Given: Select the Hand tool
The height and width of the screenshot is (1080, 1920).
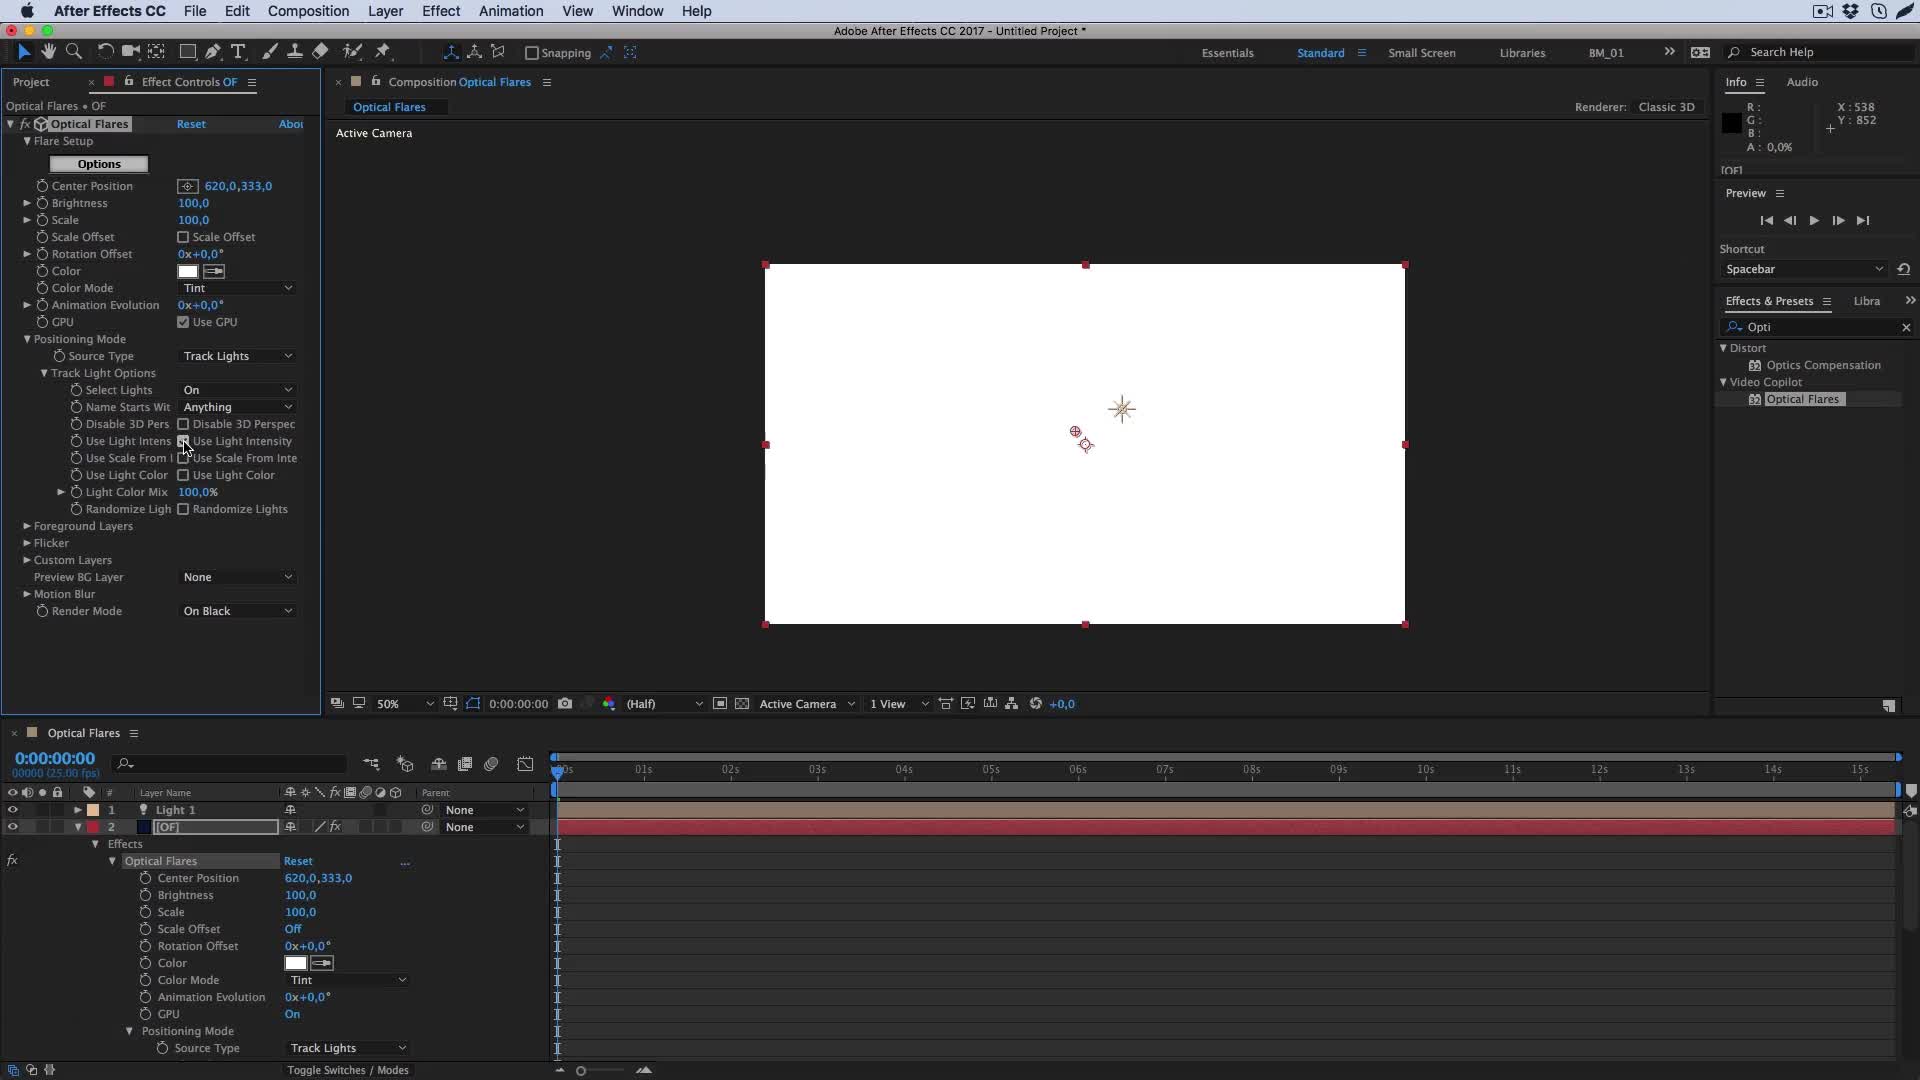Looking at the screenshot, I should click(x=48, y=51).
